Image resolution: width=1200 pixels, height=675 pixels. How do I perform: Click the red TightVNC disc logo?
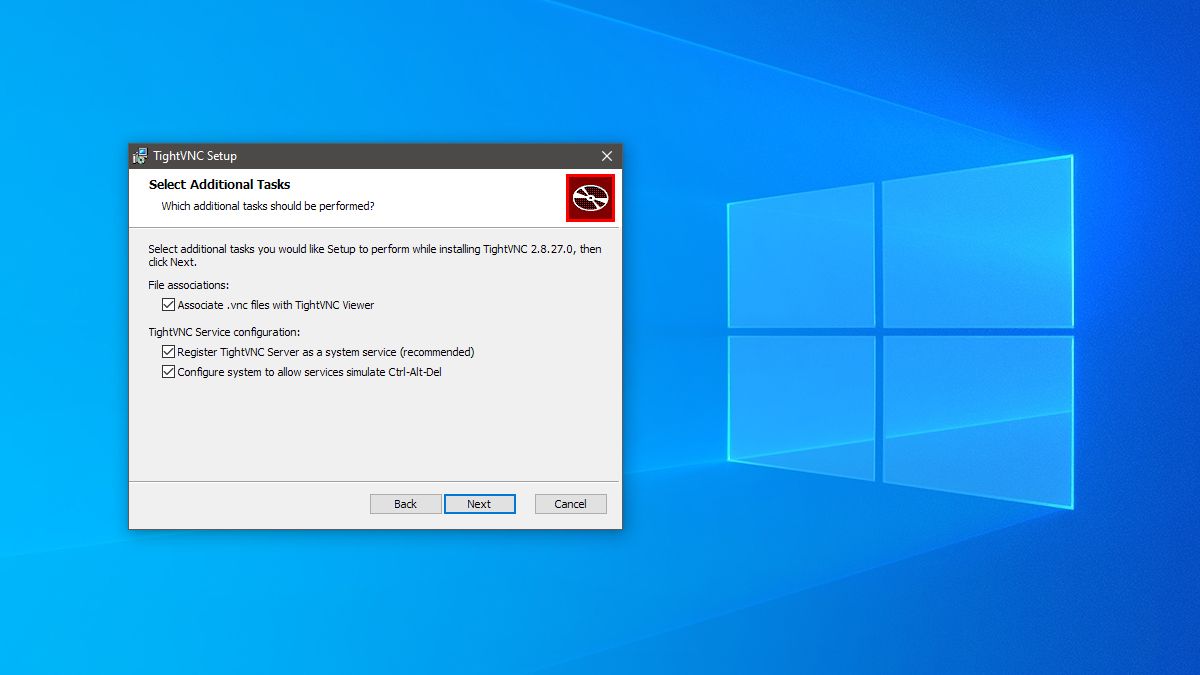click(x=590, y=197)
